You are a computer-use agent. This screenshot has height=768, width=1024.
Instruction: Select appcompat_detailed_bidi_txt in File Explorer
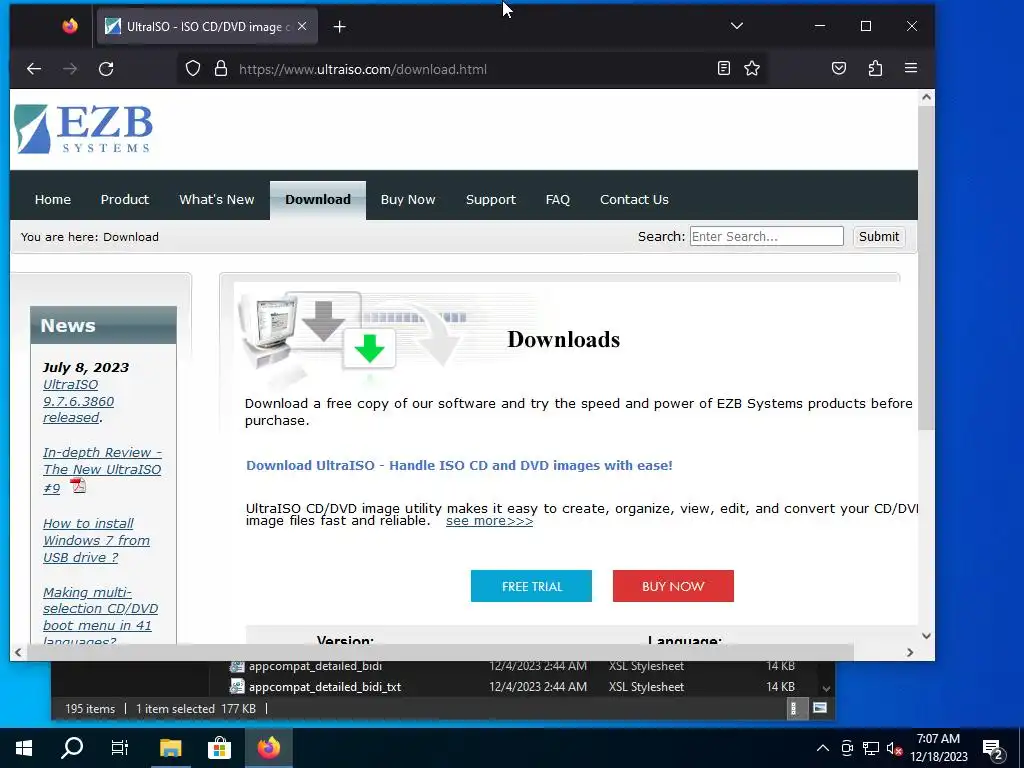[325, 687]
